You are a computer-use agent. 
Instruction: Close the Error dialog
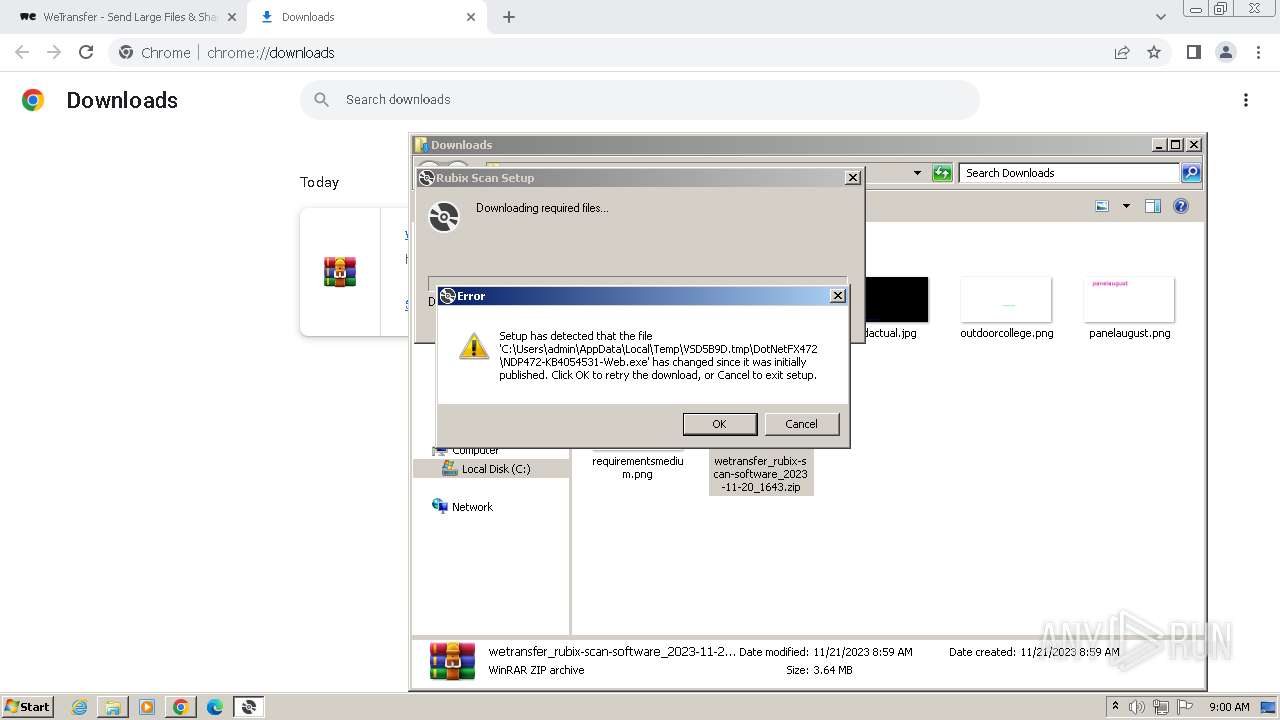(x=838, y=296)
